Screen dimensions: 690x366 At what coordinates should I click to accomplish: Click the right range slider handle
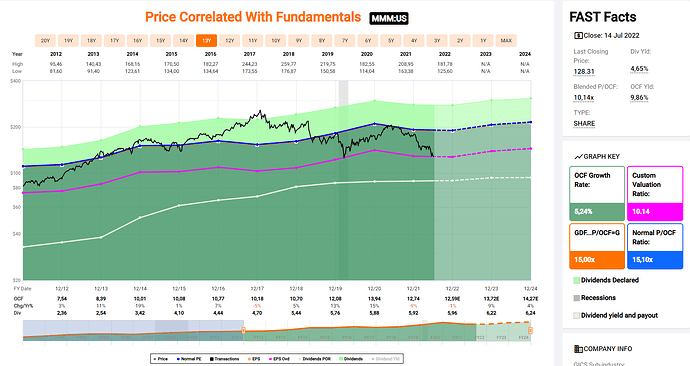click(530, 330)
